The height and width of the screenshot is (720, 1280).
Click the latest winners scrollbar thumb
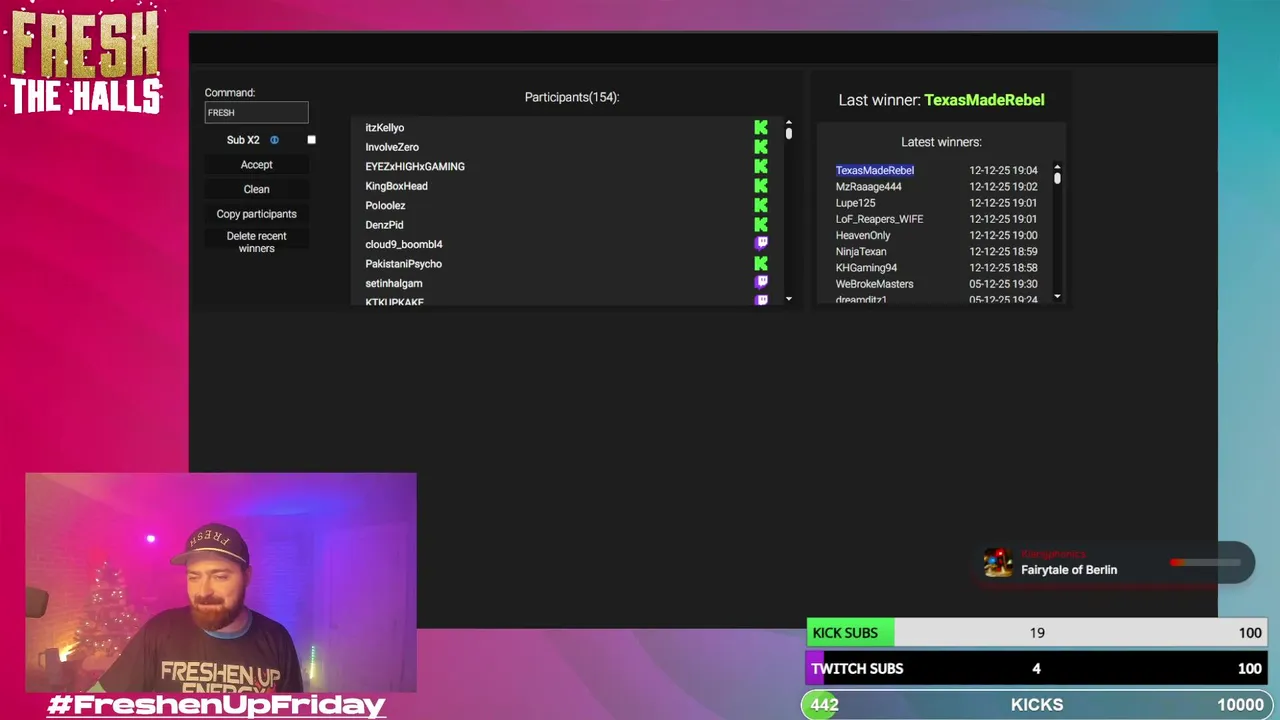(x=1057, y=178)
